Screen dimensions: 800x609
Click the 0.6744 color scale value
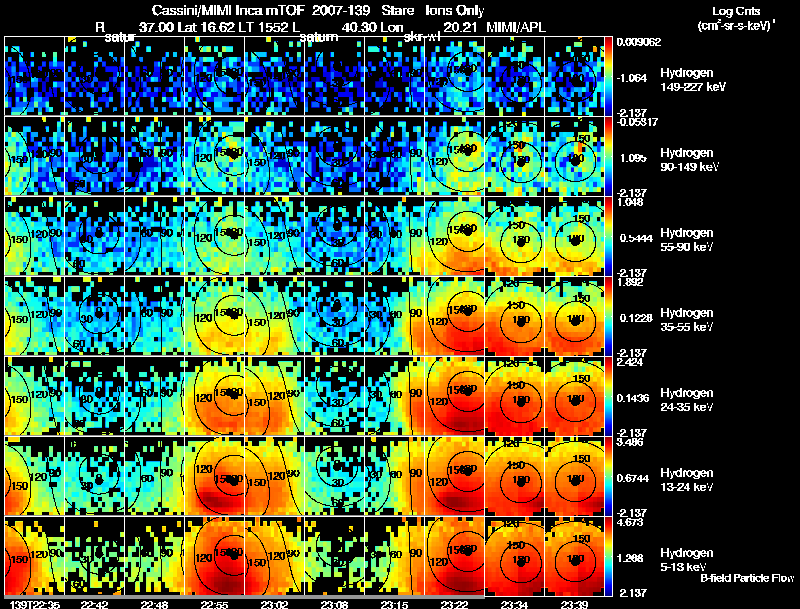point(636,478)
